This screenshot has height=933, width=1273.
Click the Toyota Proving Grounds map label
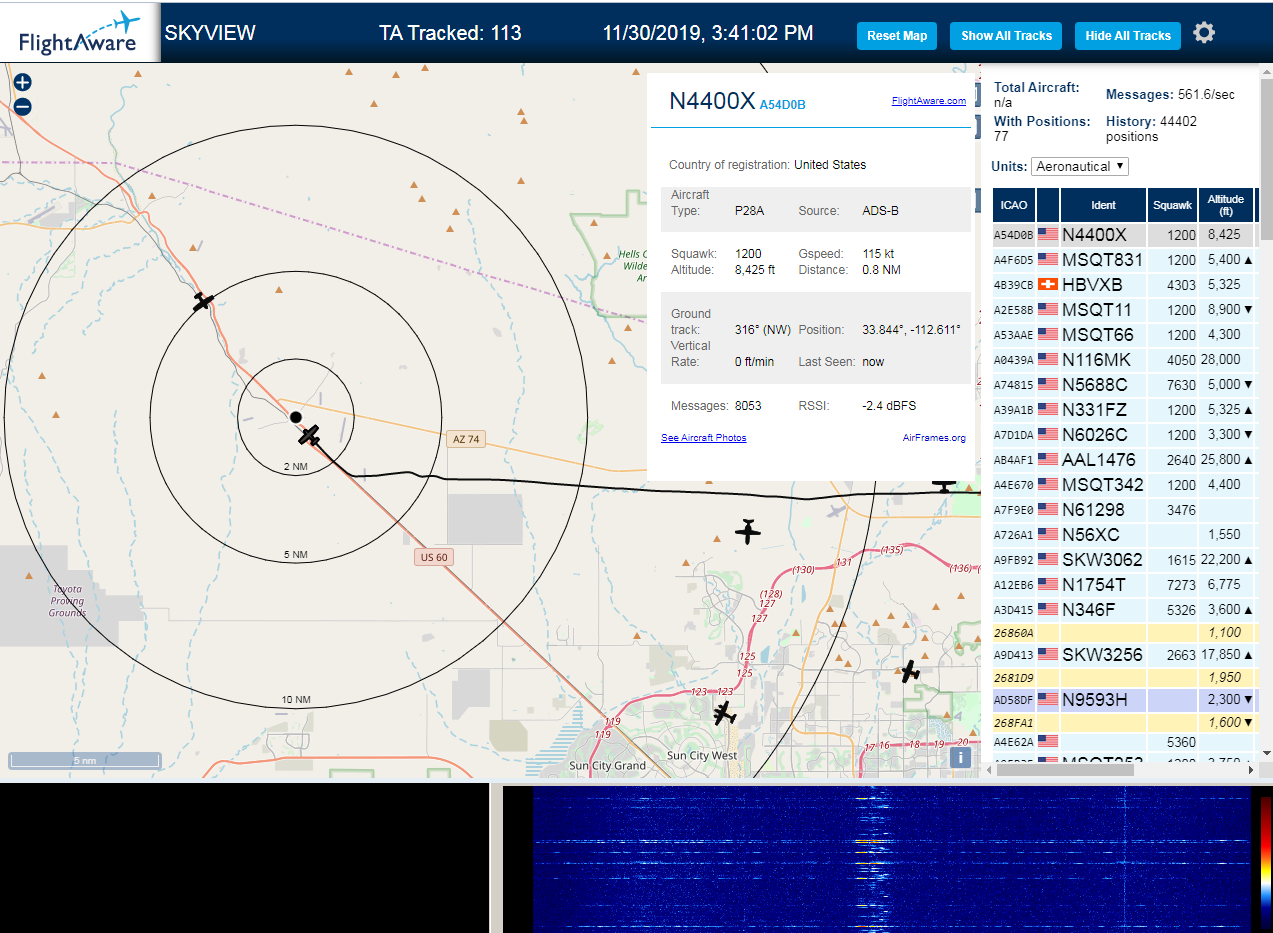pos(68,601)
